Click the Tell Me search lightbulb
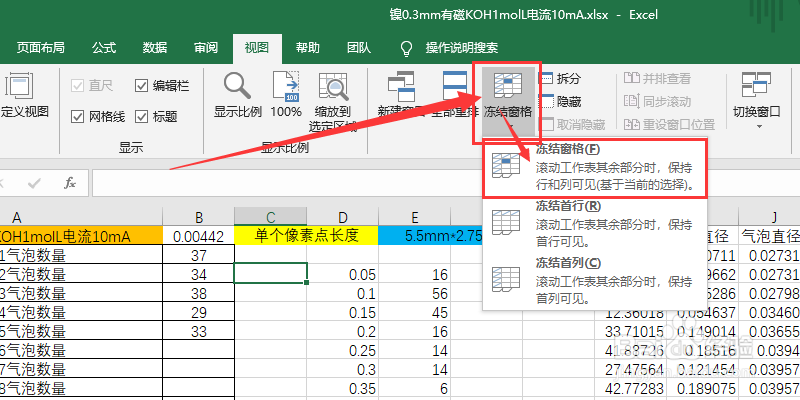This screenshot has width=800, height=400. [406, 48]
